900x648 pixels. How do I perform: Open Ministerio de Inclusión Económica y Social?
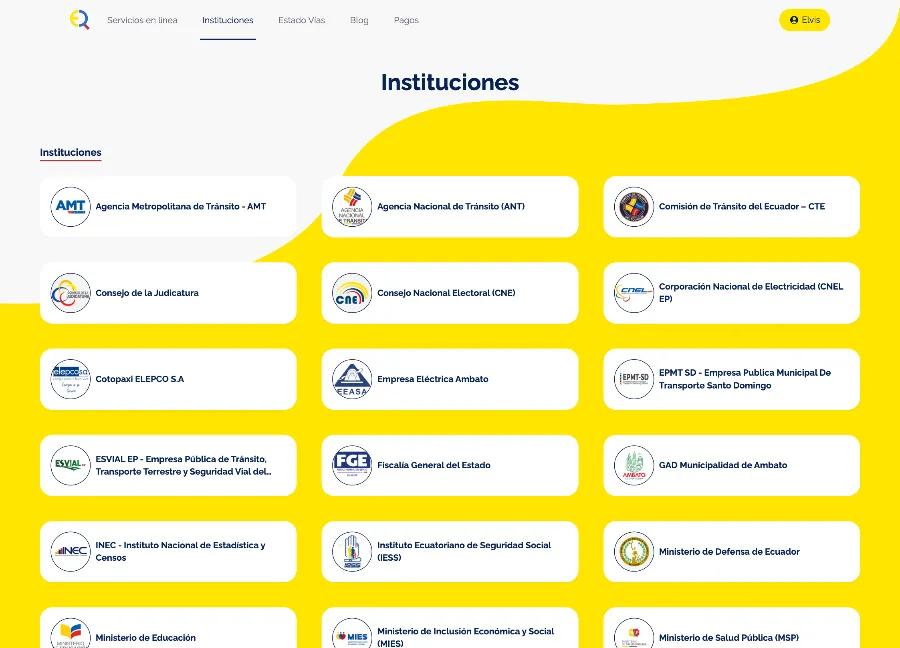coord(465,637)
